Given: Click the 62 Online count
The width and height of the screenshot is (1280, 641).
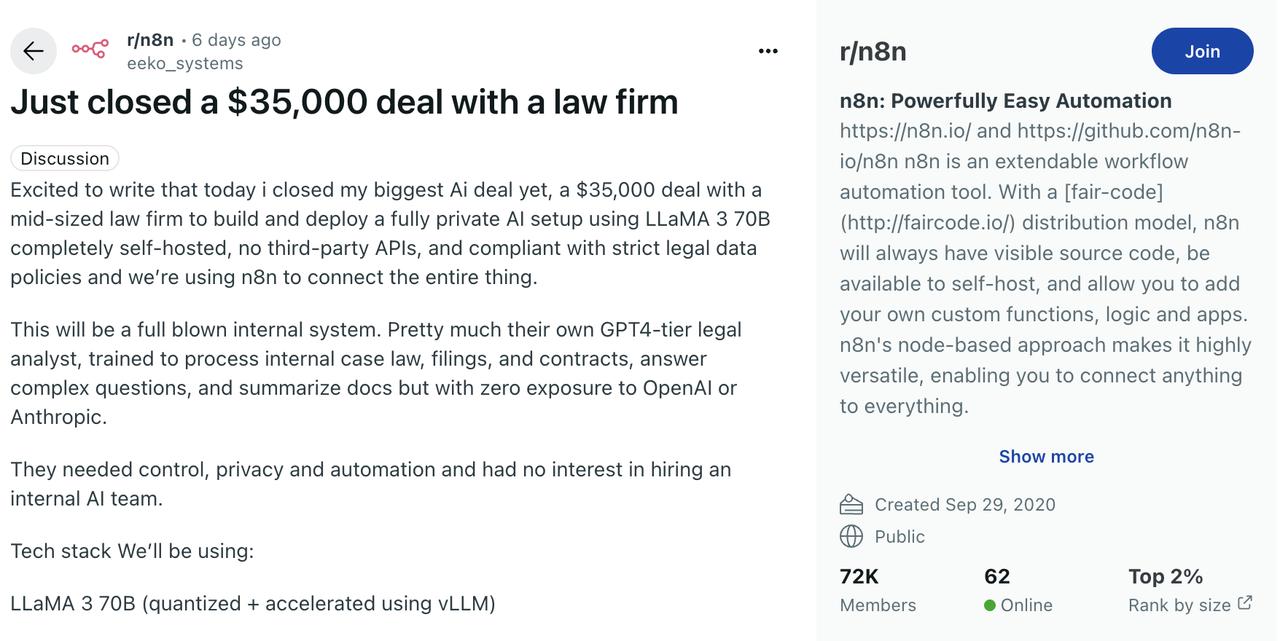Looking at the screenshot, I should point(1018,590).
